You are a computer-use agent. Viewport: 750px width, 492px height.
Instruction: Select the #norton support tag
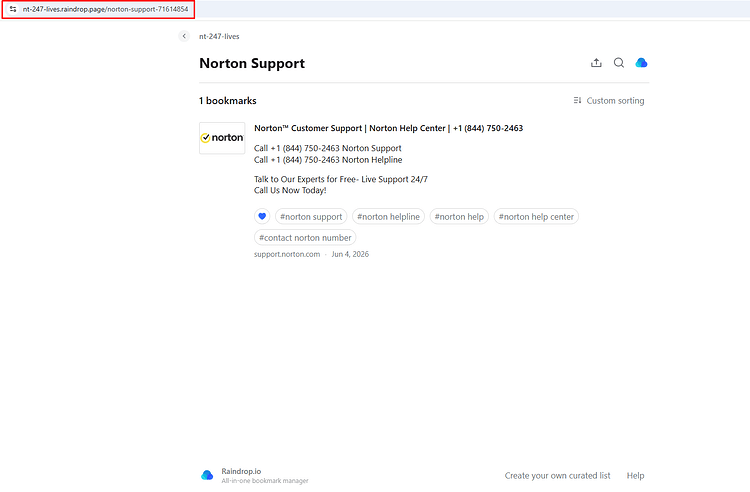pyautogui.click(x=311, y=217)
